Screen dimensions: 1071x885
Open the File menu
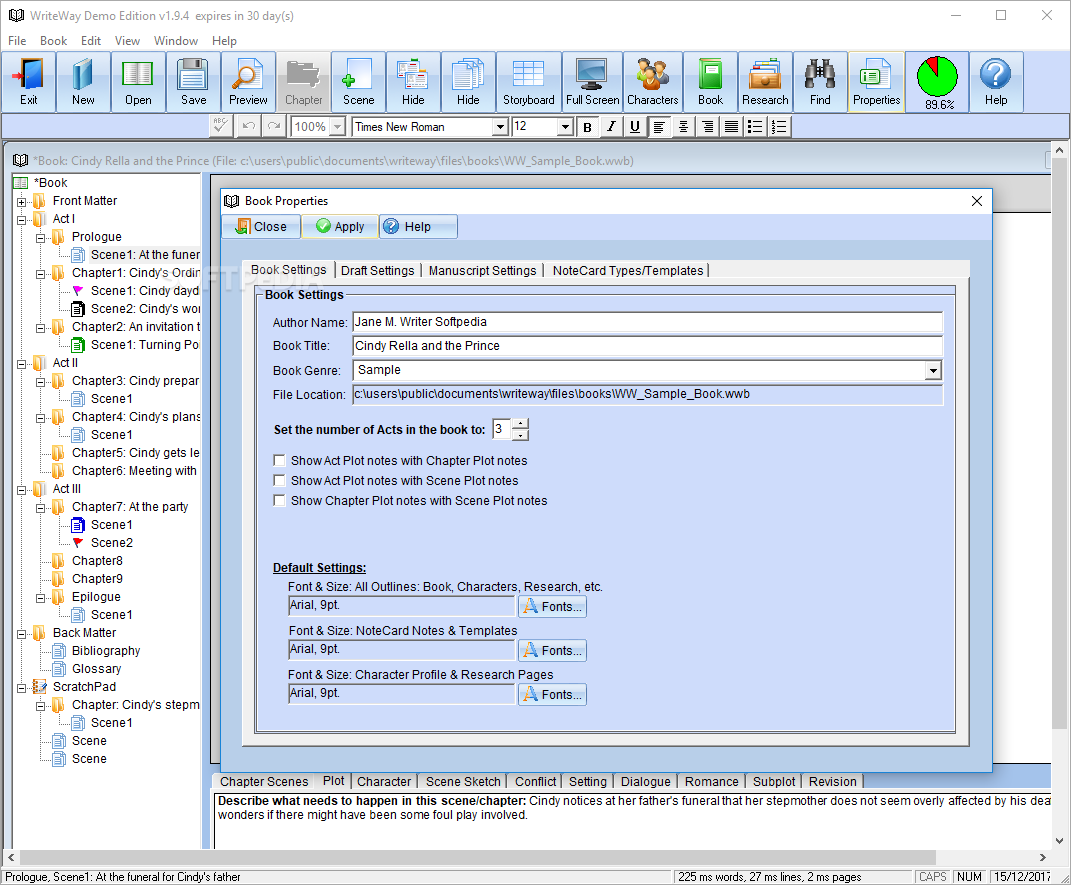(x=17, y=41)
